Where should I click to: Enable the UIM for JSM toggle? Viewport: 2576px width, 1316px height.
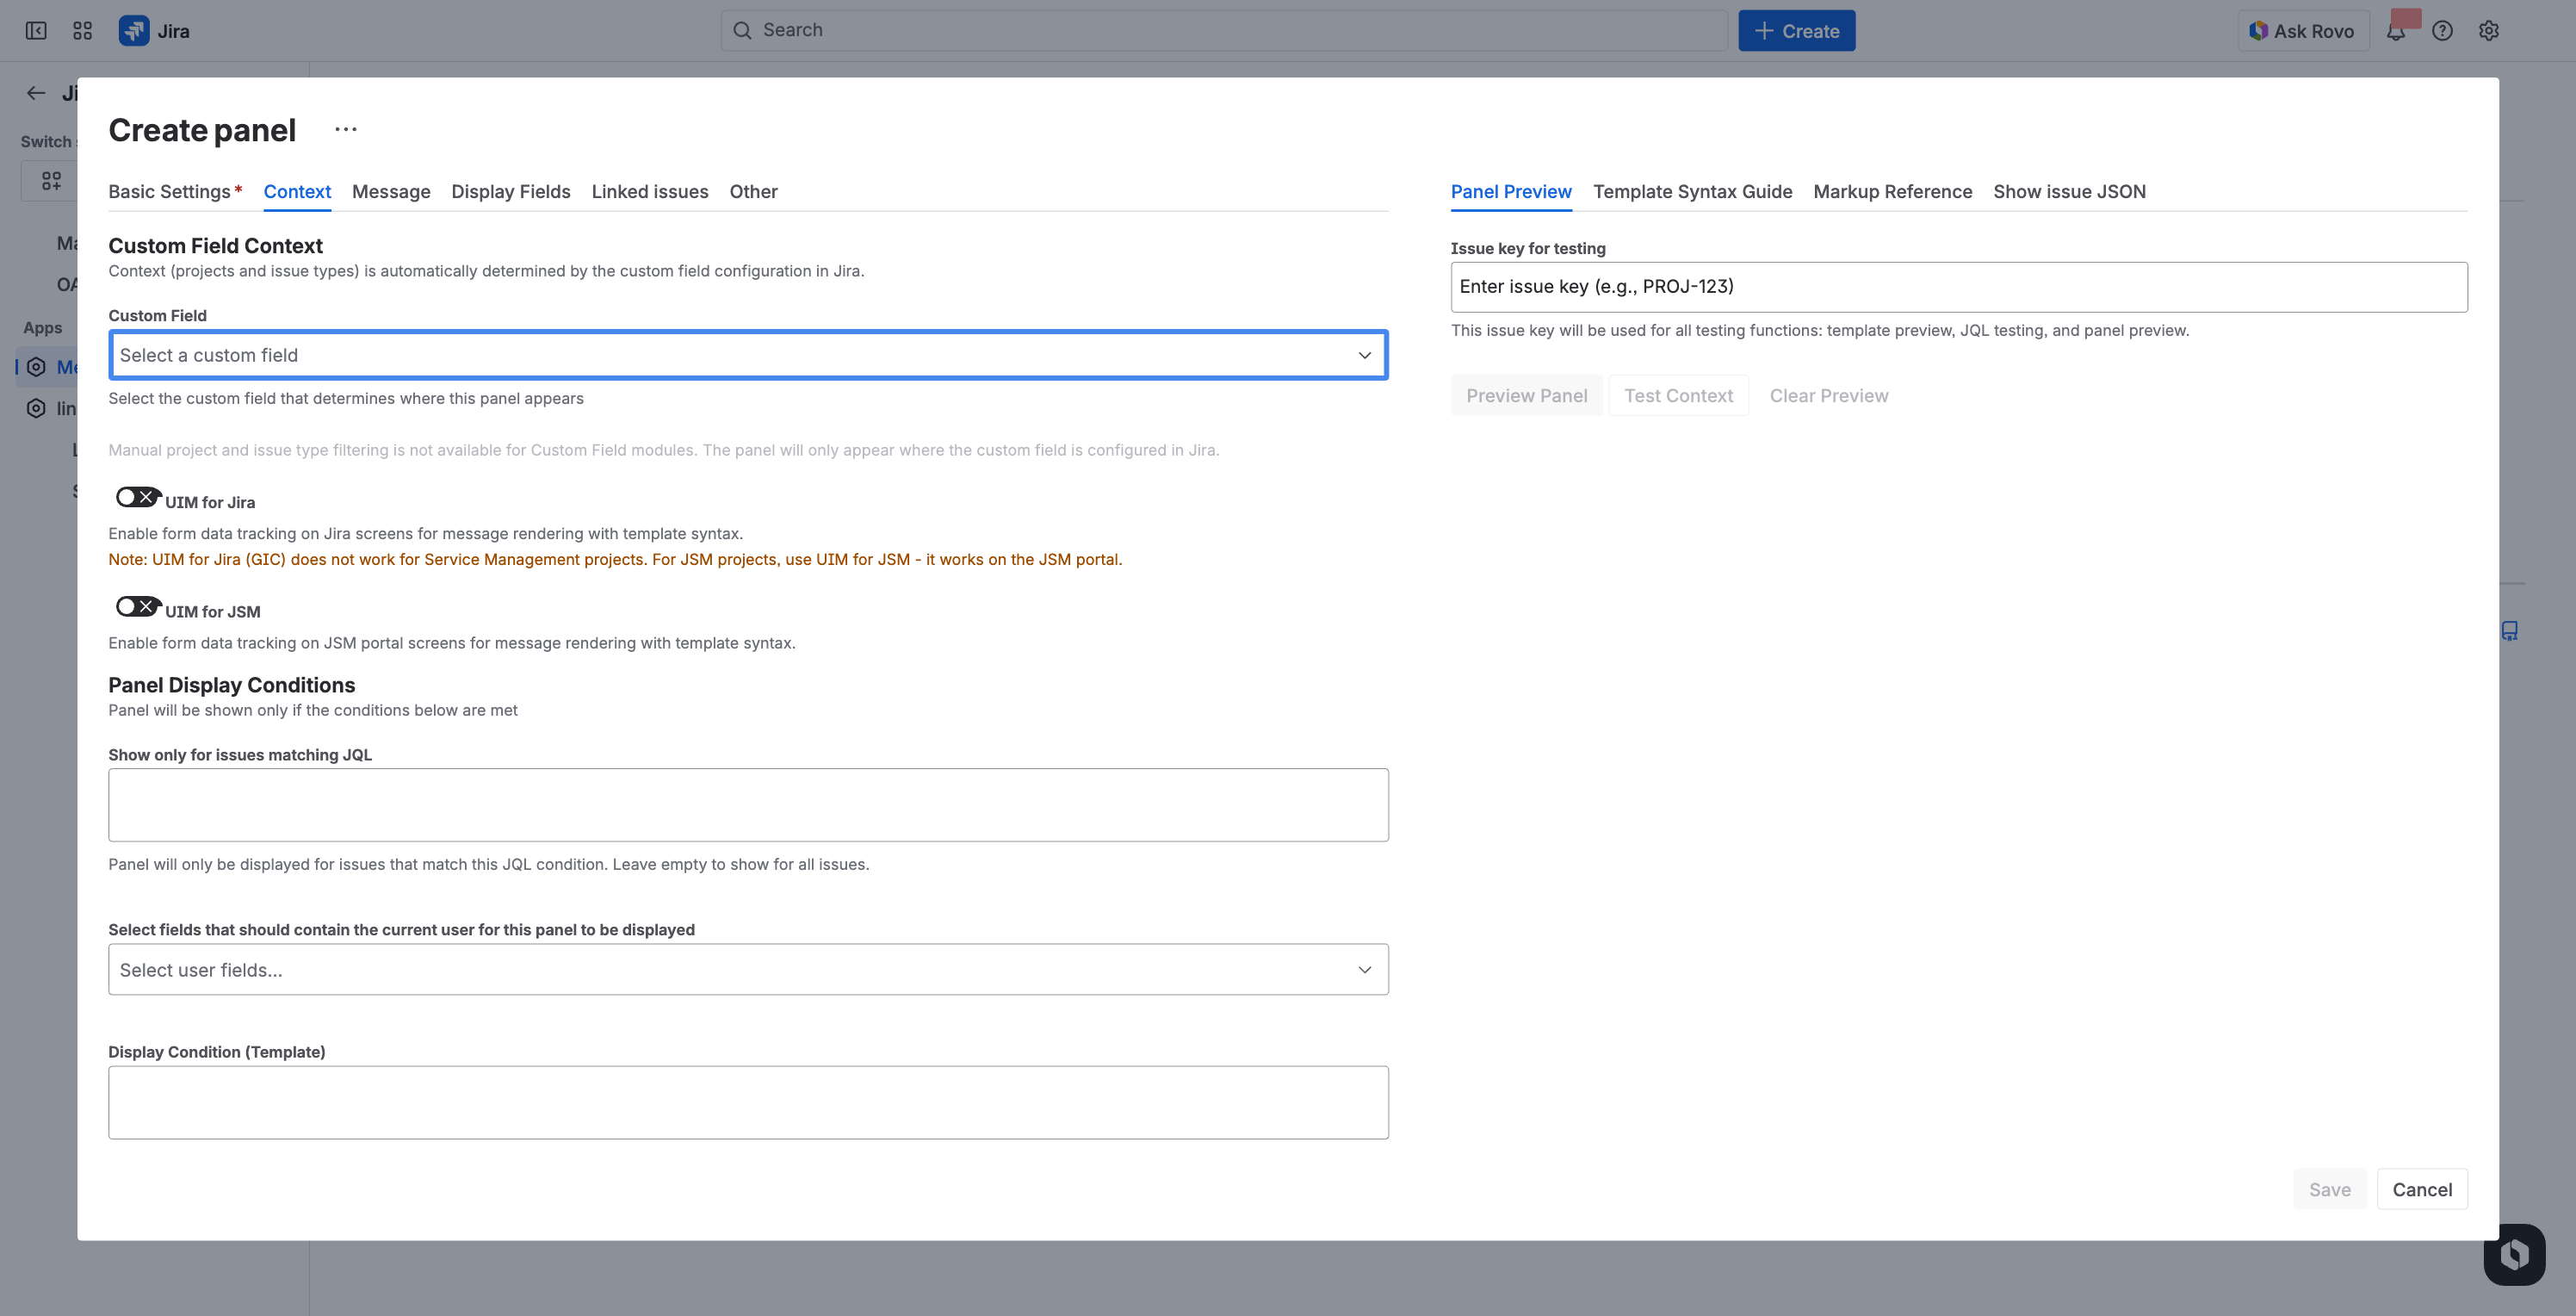pyautogui.click(x=137, y=605)
